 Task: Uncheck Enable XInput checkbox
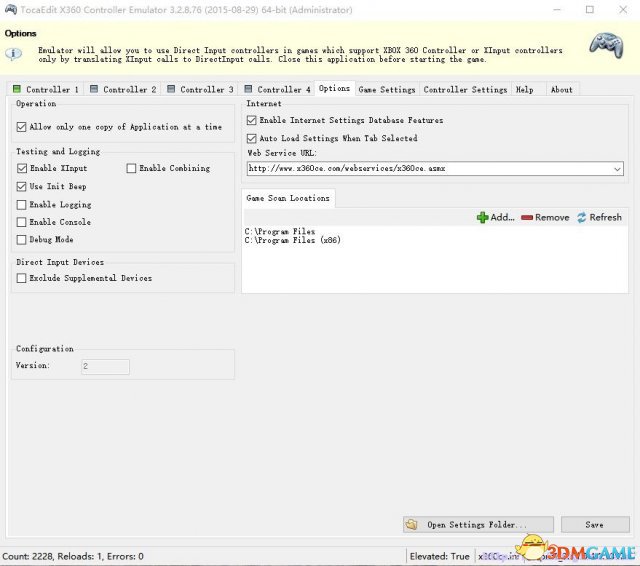(22, 168)
